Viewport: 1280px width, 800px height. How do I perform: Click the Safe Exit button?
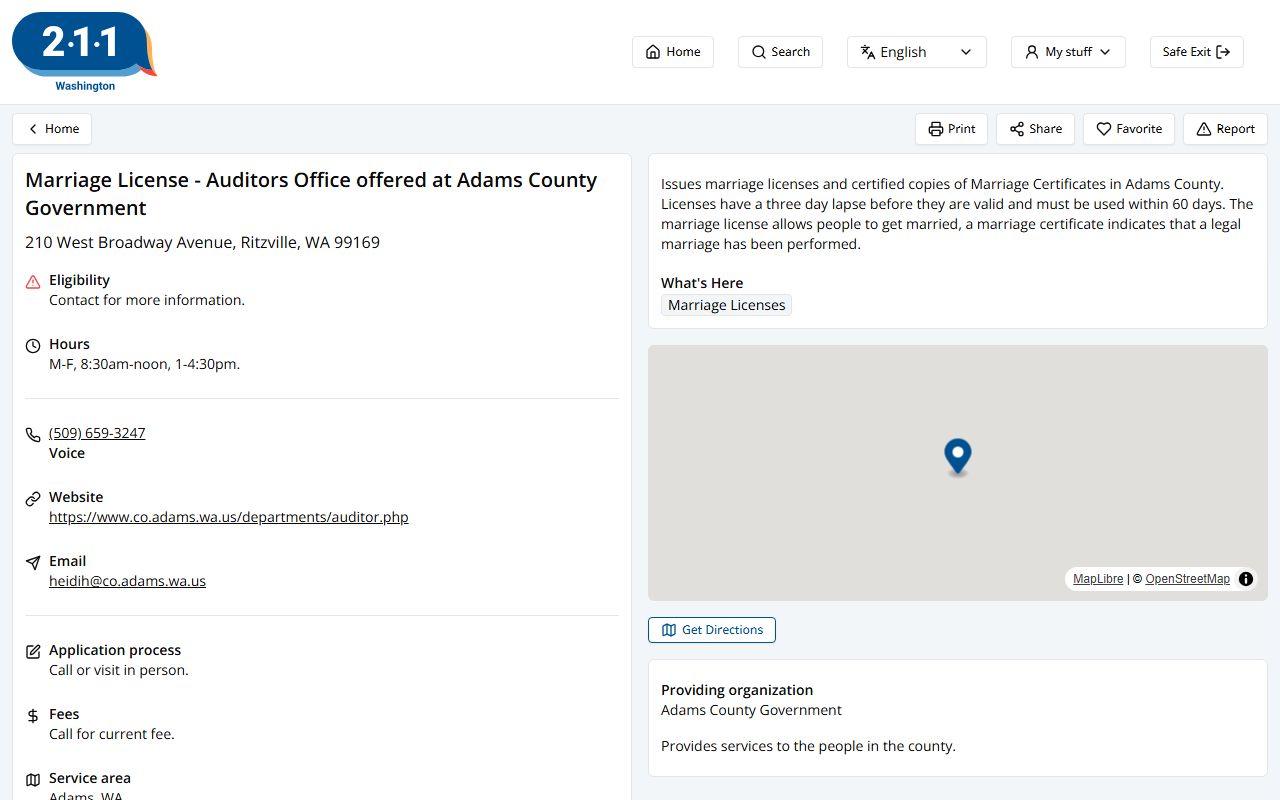[x=1197, y=52]
